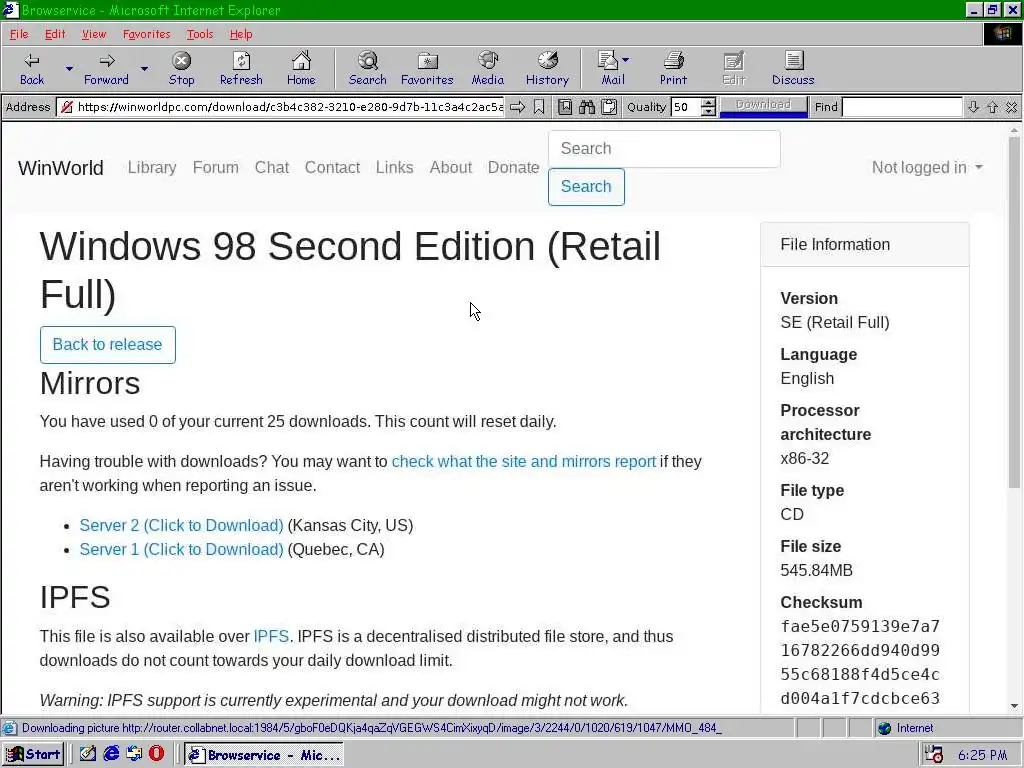The height and width of the screenshot is (768, 1024).
Task: Open the Links navigation link
Action: (394, 168)
